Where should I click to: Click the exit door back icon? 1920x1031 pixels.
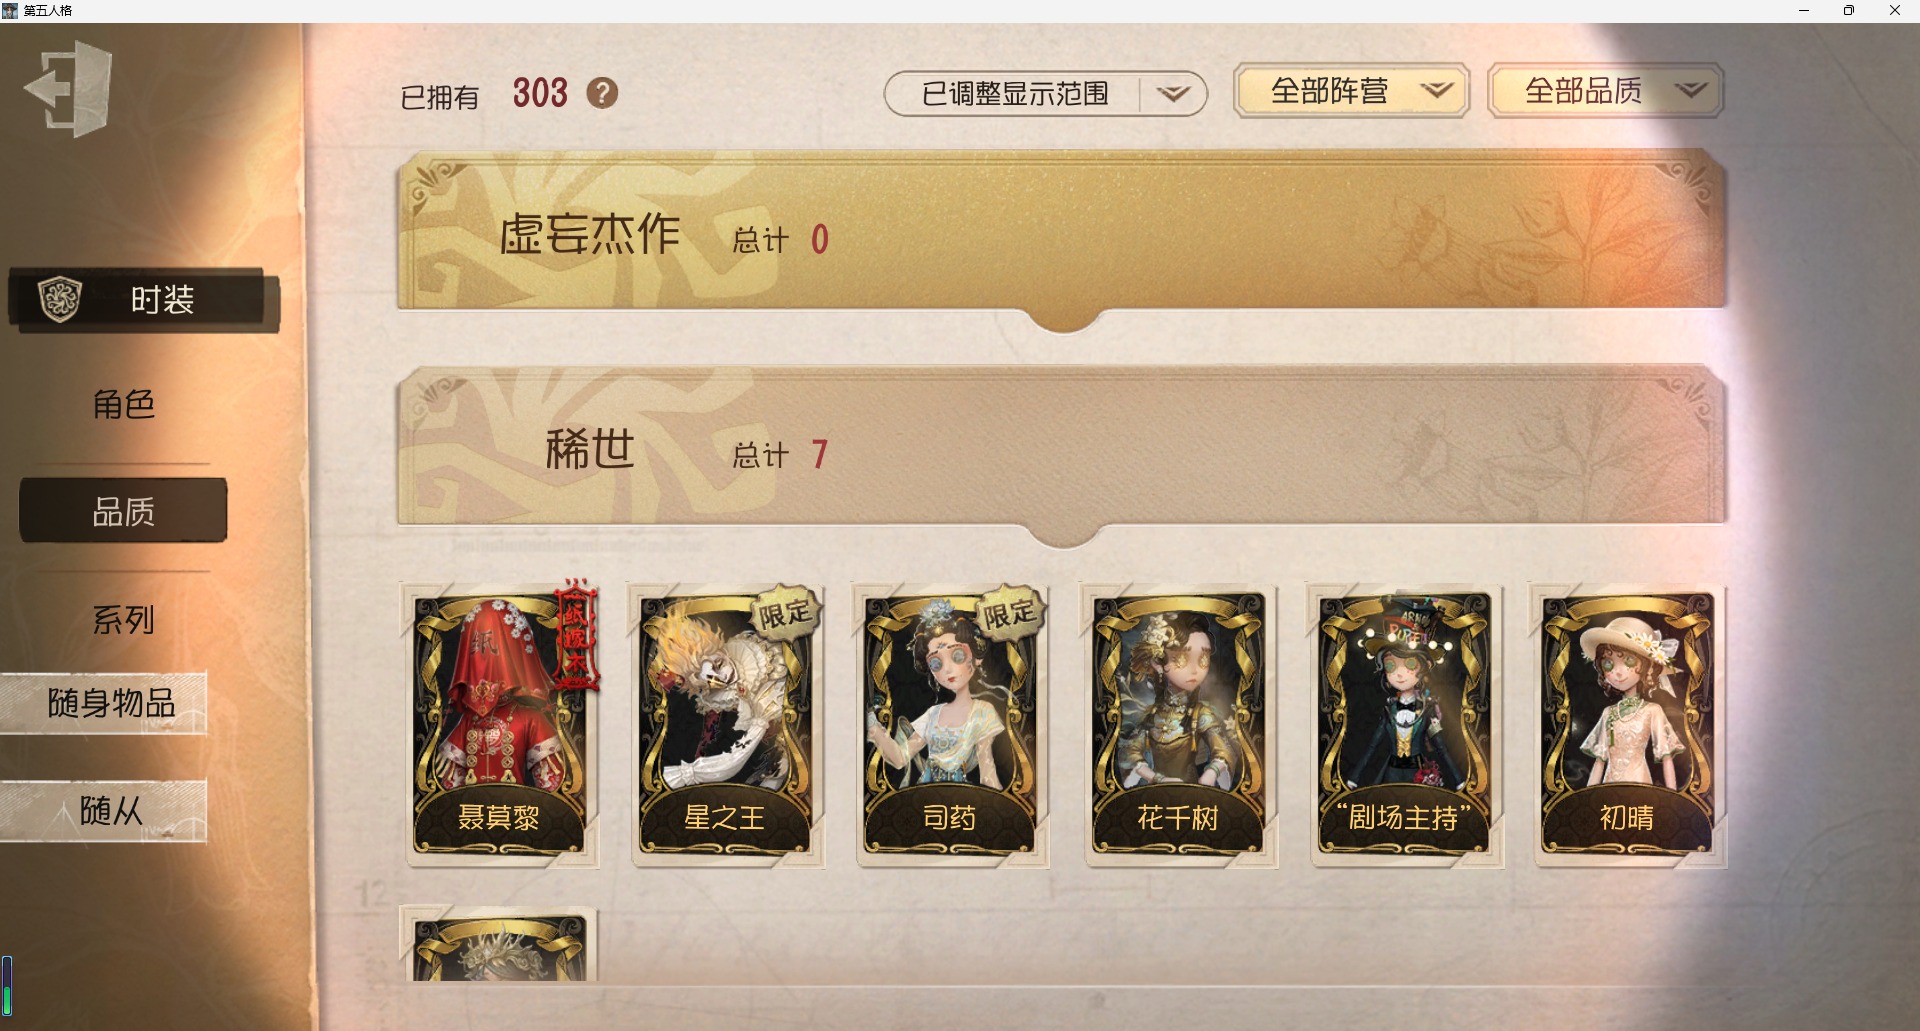(68, 89)
